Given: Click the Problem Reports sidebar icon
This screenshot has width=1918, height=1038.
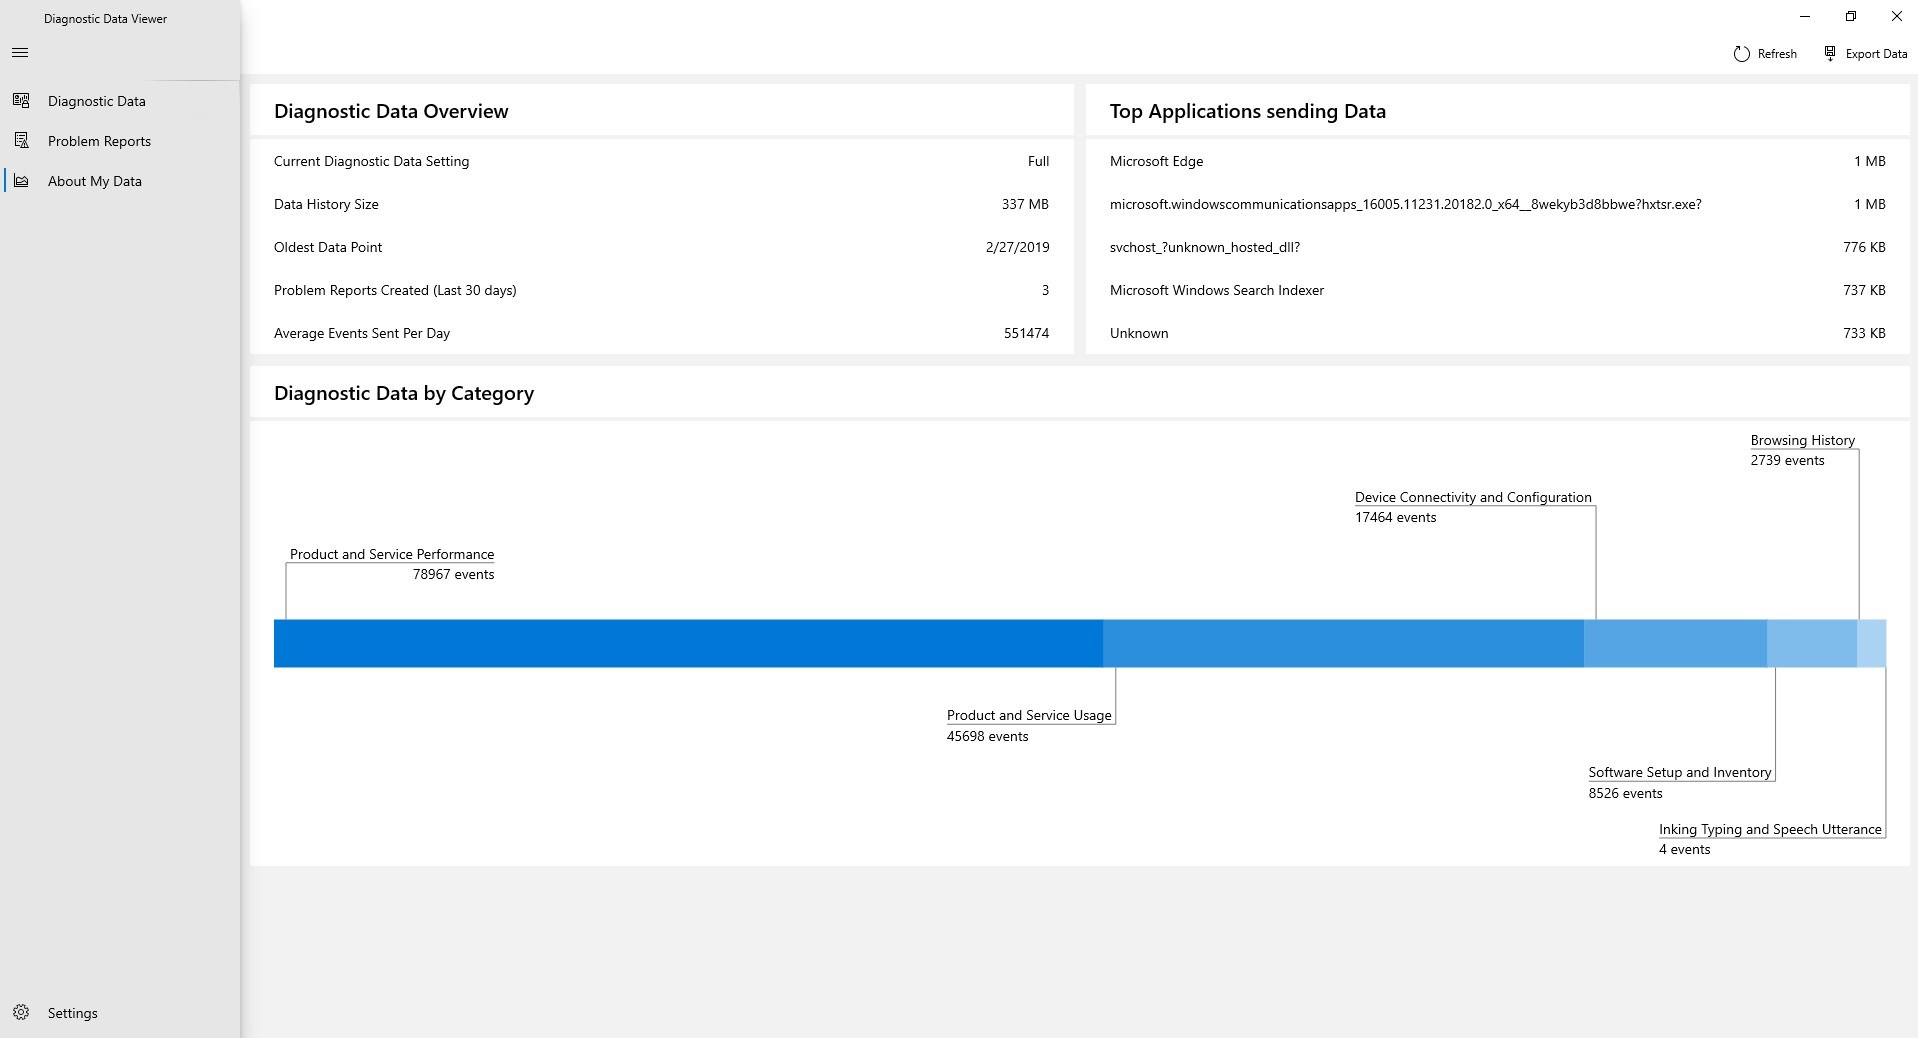Looking at the screenshot, I should pyautogui.click(x=22, y=140).
